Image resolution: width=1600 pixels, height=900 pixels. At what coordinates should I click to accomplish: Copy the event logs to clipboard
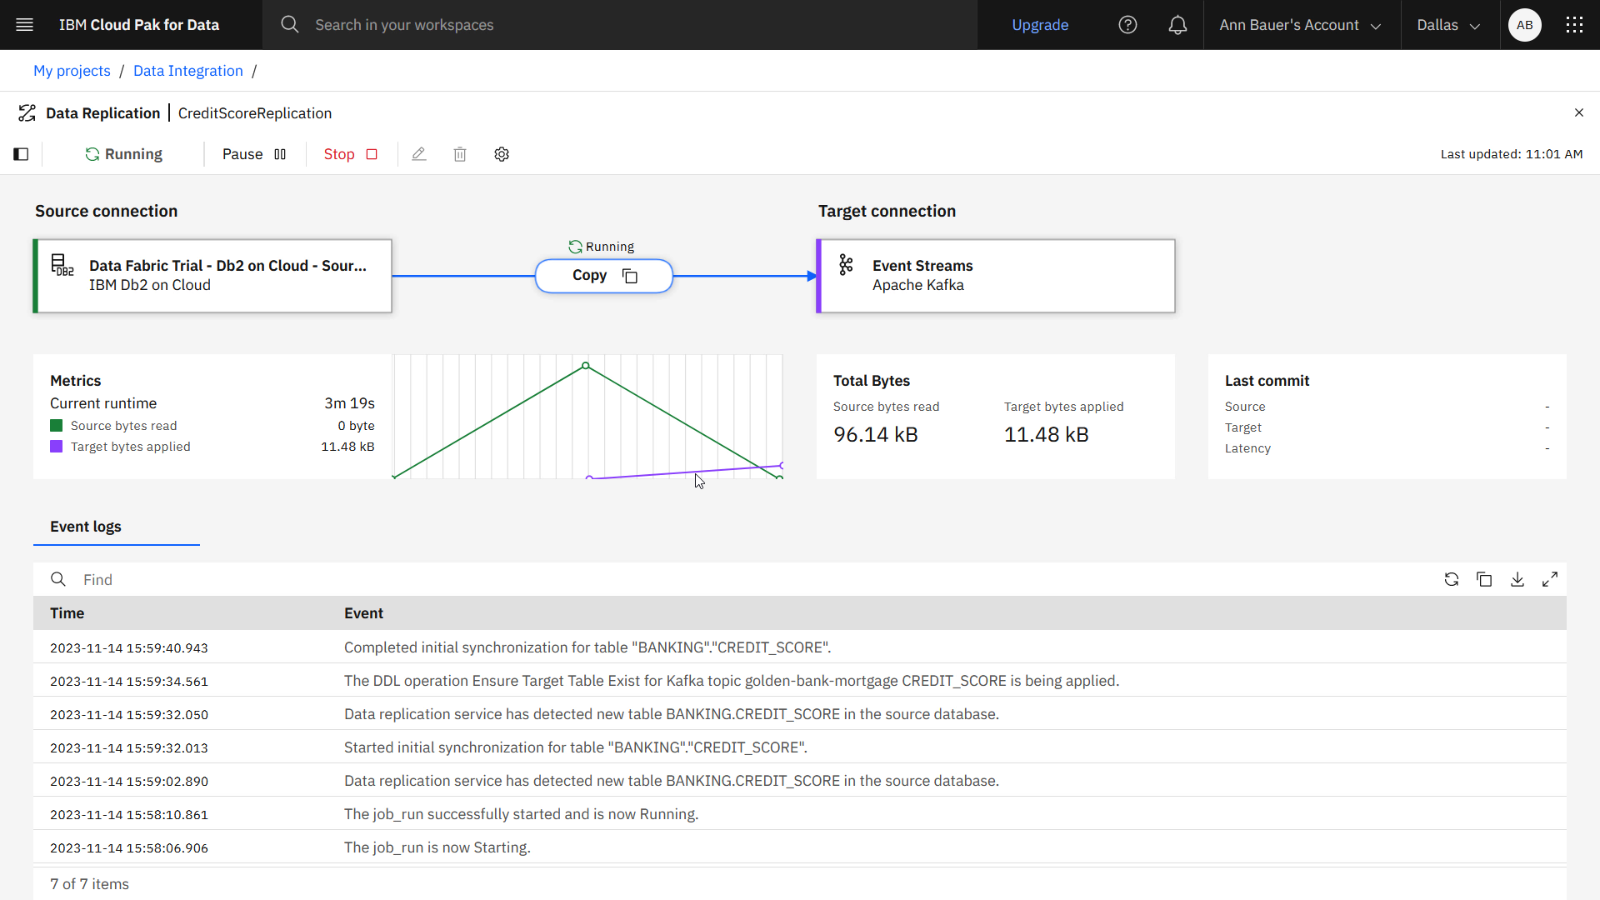tap(1484, 580)
